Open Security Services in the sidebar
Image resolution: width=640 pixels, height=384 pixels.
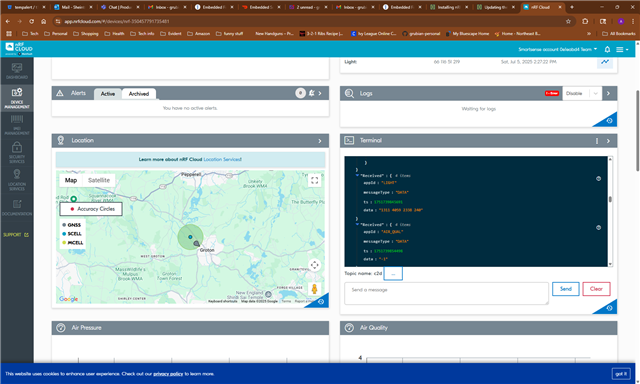[x=17, y=152]
